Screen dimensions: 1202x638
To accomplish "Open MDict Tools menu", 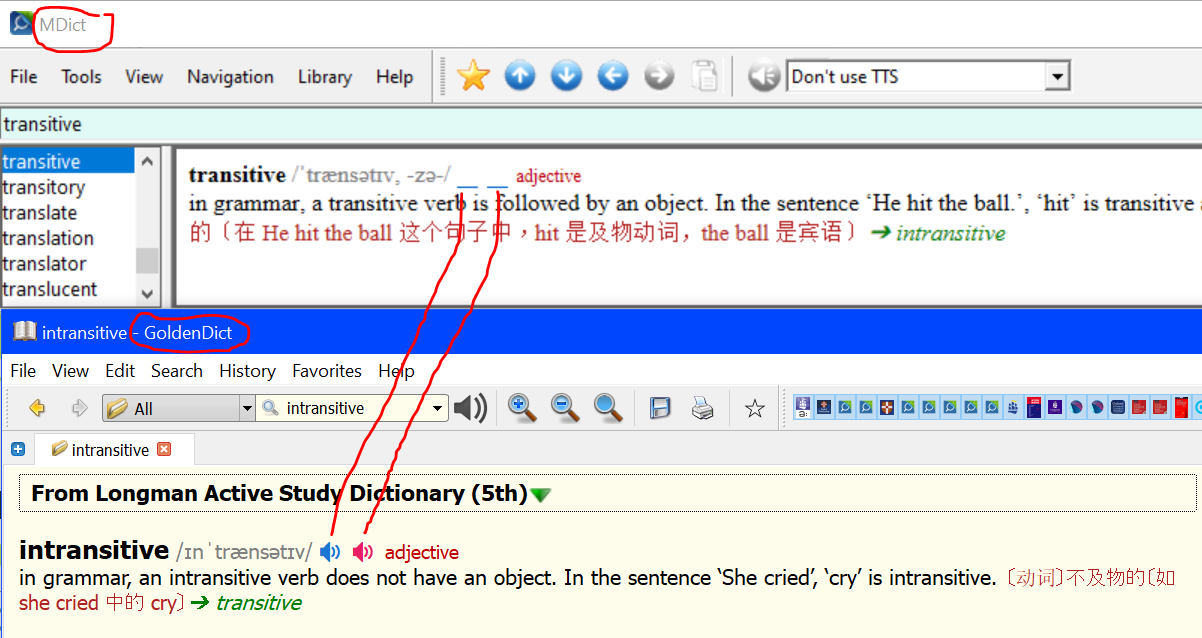I will pyautogui.click(x=81, y=77).
